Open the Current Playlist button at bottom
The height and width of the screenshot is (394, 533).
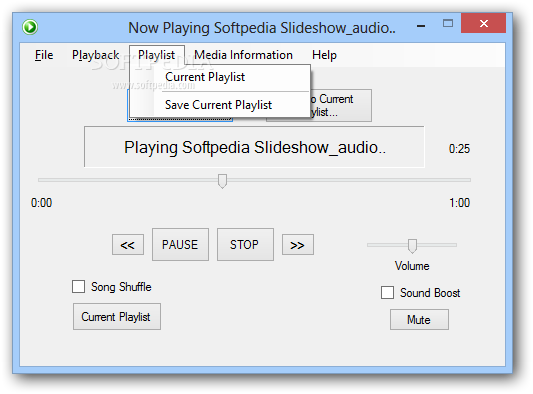(117, 316)
